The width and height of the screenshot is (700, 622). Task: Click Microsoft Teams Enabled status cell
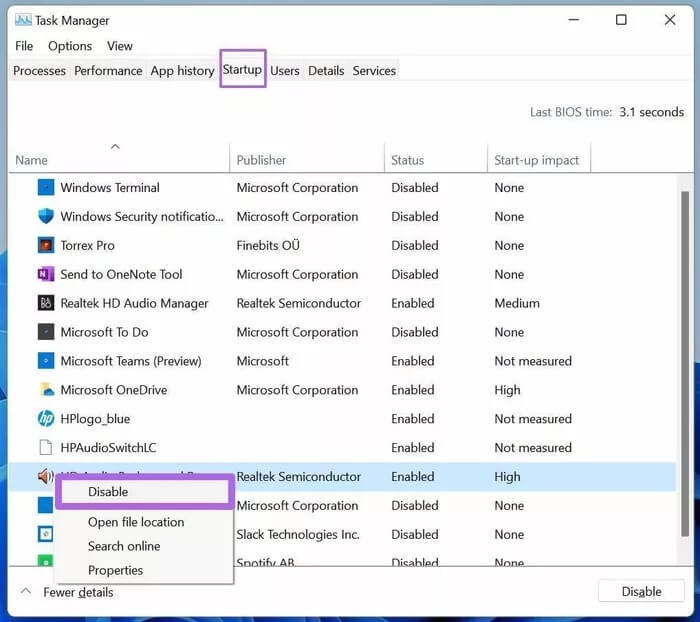click(x=412, y=361)
